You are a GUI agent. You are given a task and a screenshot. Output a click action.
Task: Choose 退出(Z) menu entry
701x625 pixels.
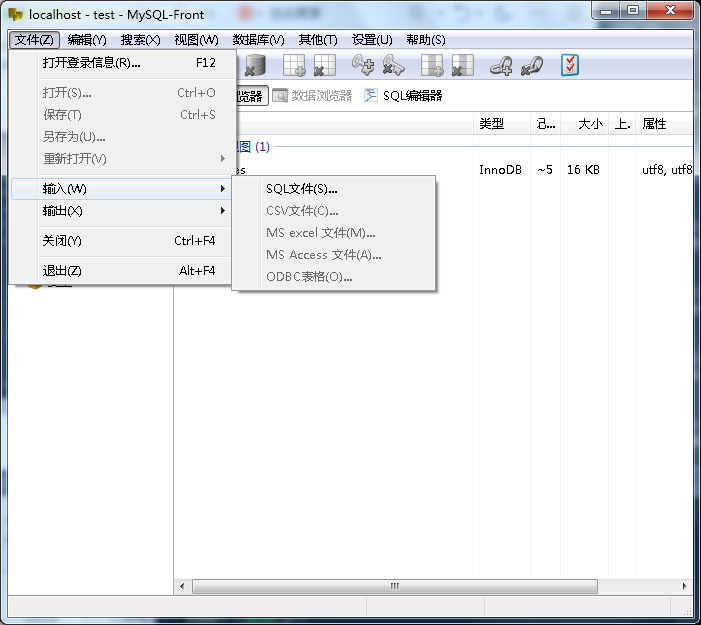point(122,270)
